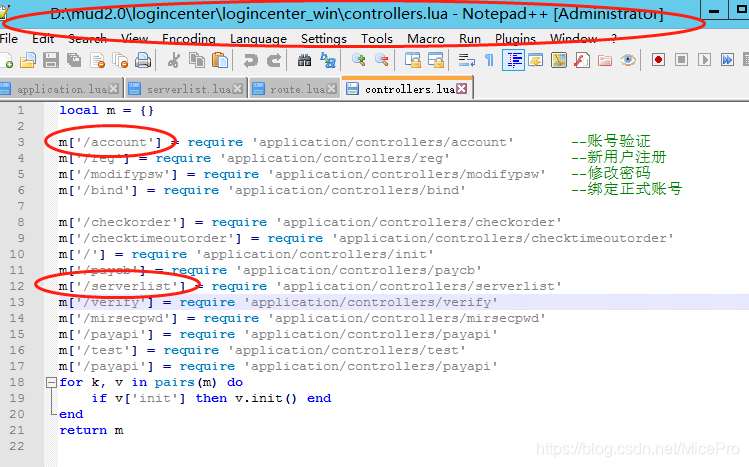Click the Close All documents icon
The image size is (749, 467).
[x=120, y=60]
